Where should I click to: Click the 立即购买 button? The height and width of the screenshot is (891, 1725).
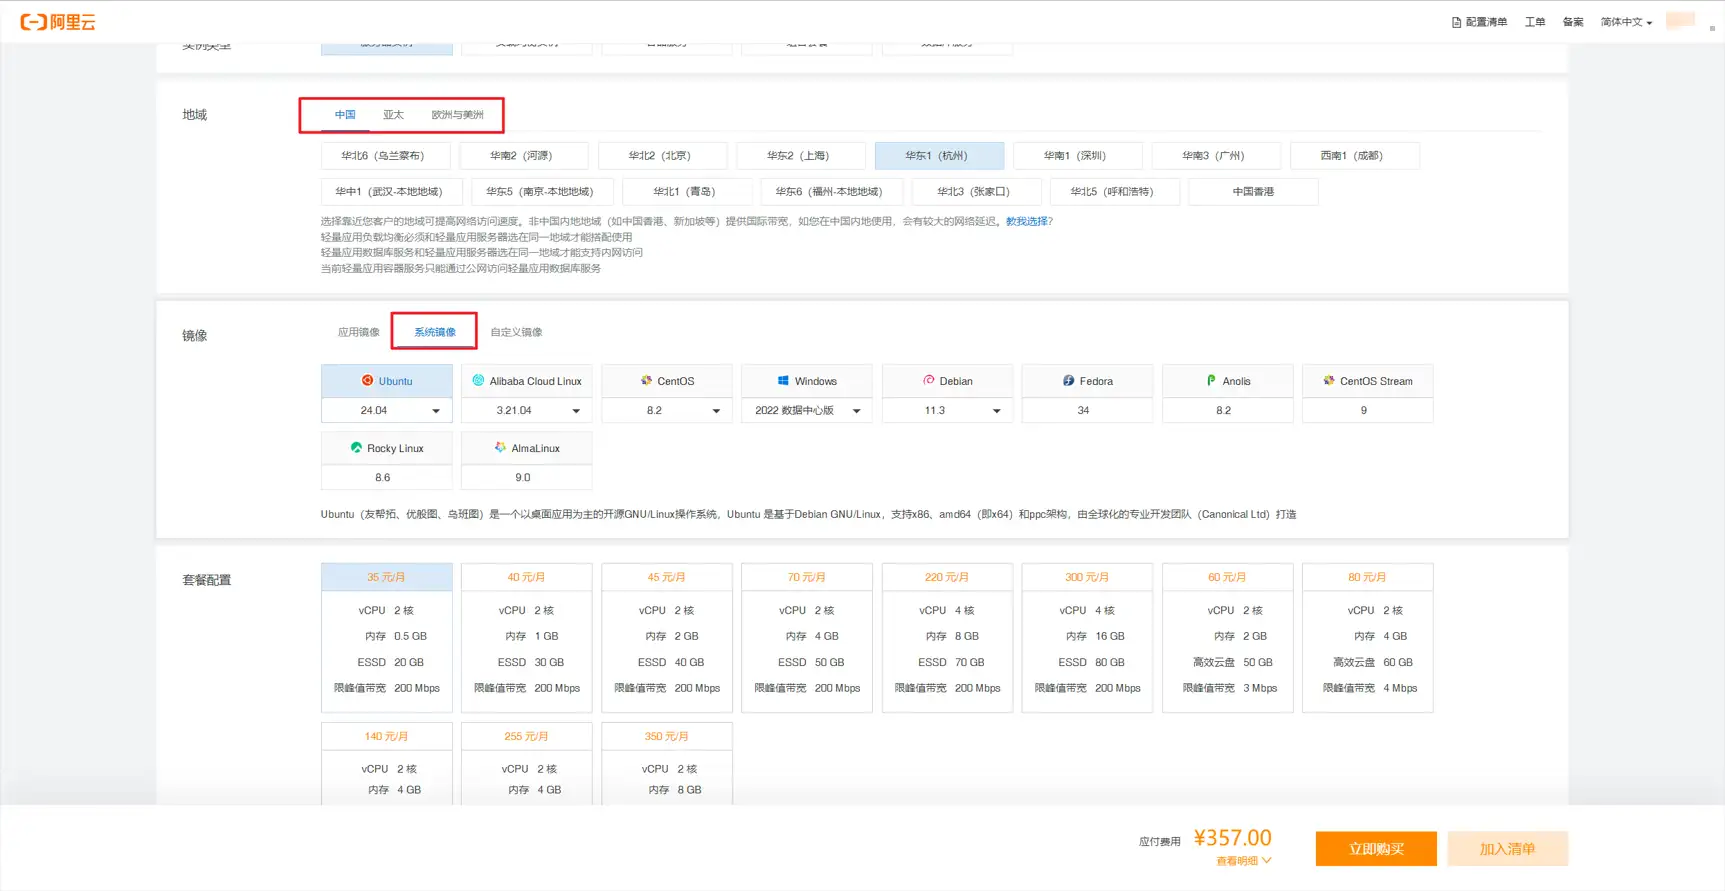coord(1375,849)
